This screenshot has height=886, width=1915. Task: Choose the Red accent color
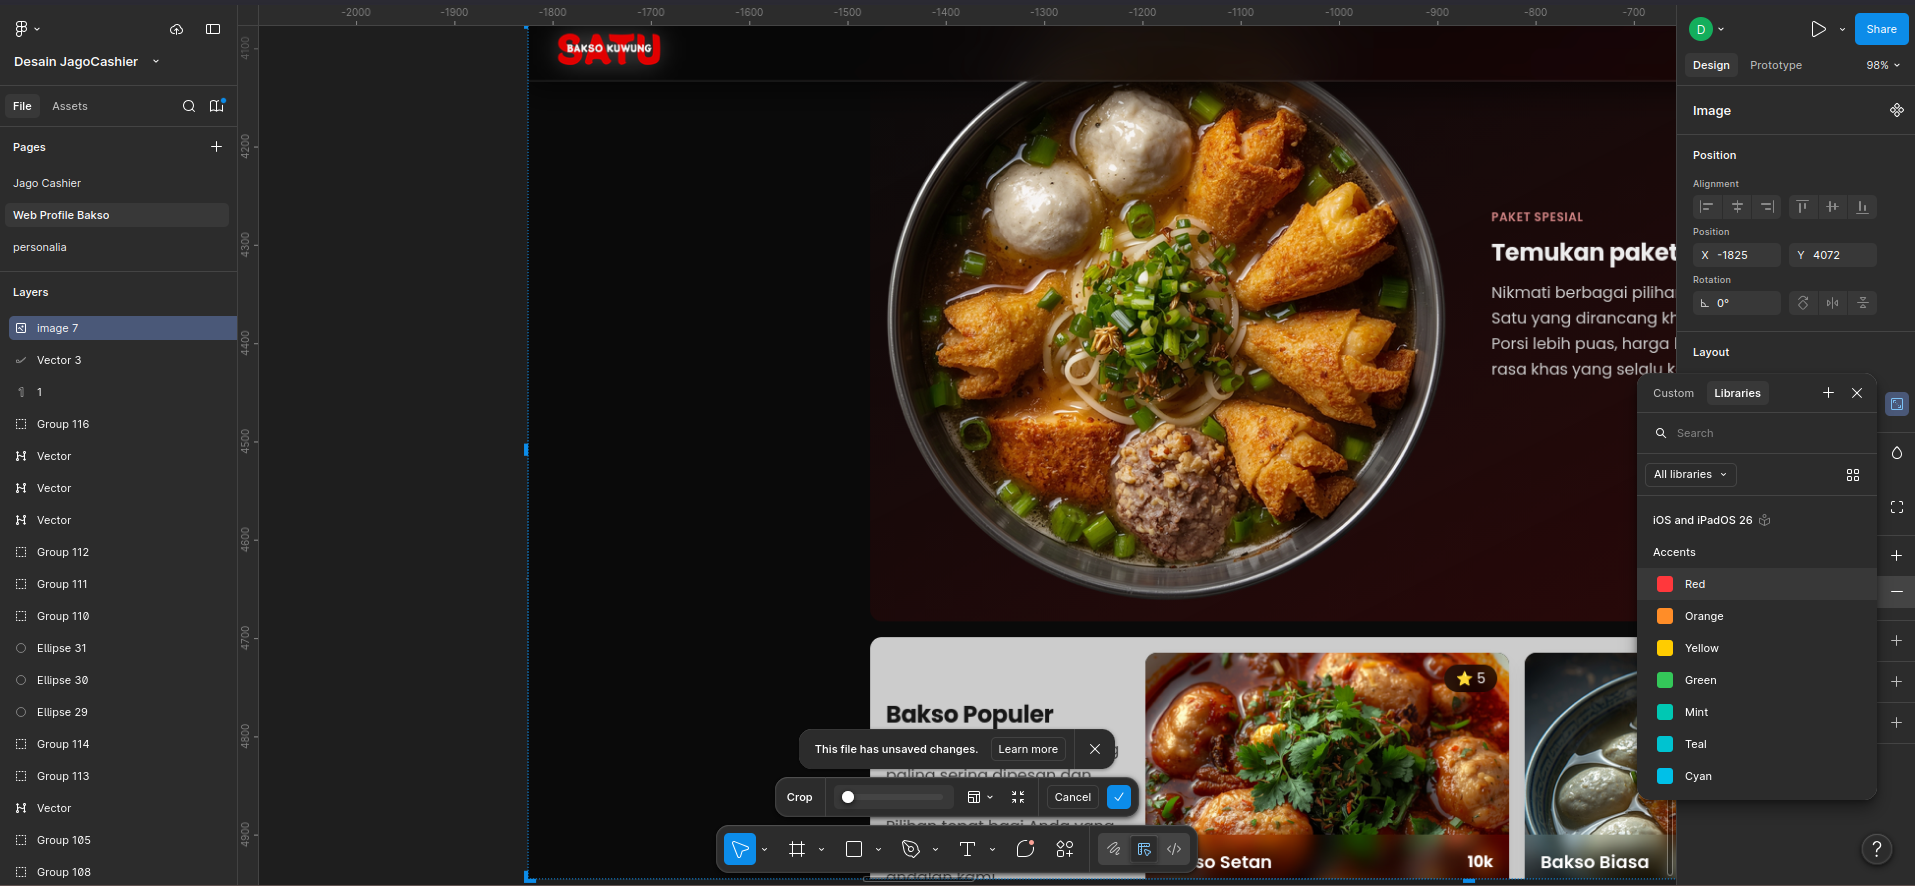pyautogui.click(x=1756, y=584)
